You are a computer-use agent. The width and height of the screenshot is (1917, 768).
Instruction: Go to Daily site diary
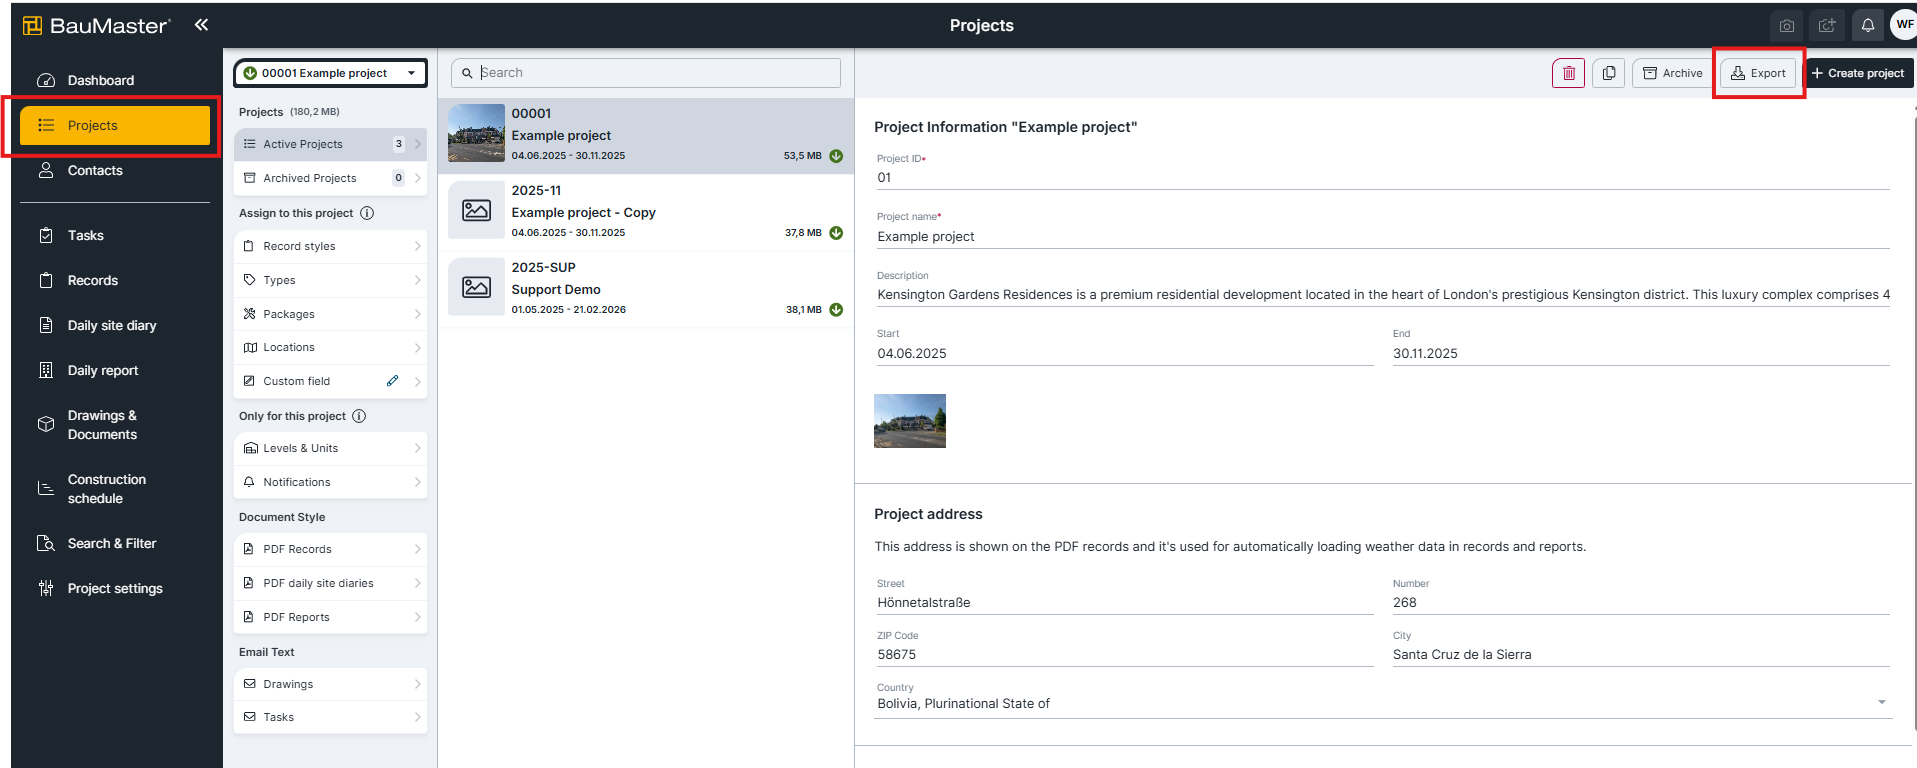[x=111, y=325]
